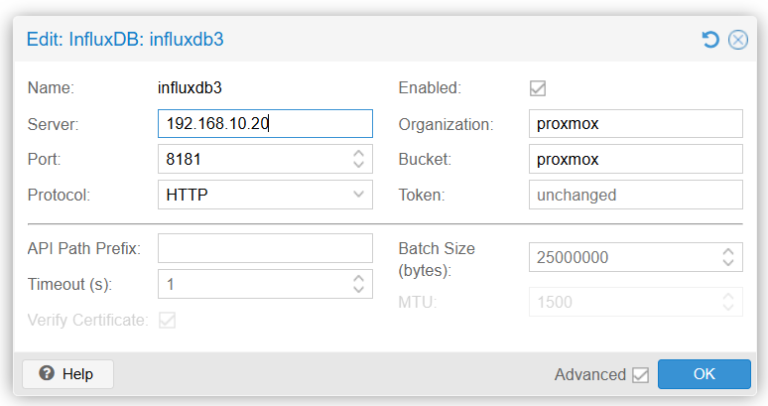Click the Protocol label
Viewport: 768px width, 406px height.
click(59, 195)
